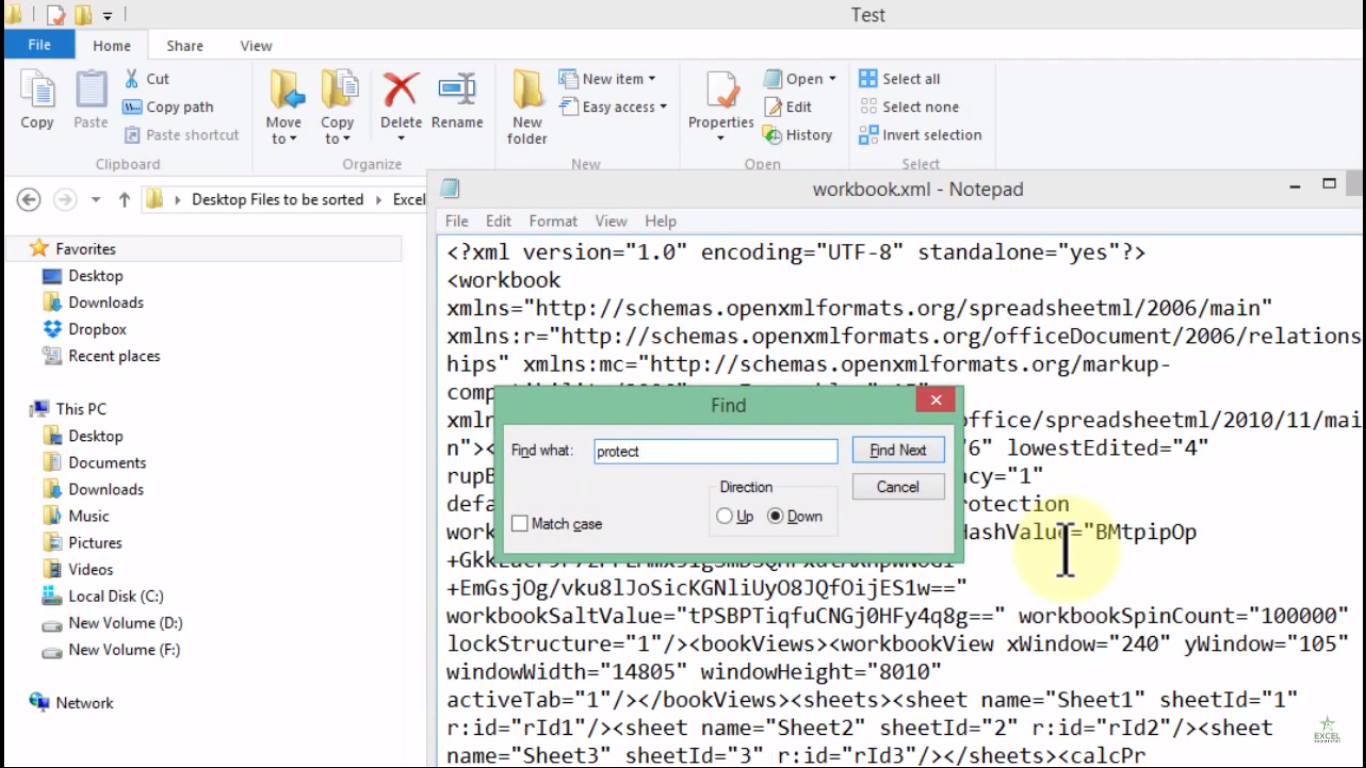Screen dimensions: 1366x768
Task: Go up one folder level arrow
Action: 124,199
